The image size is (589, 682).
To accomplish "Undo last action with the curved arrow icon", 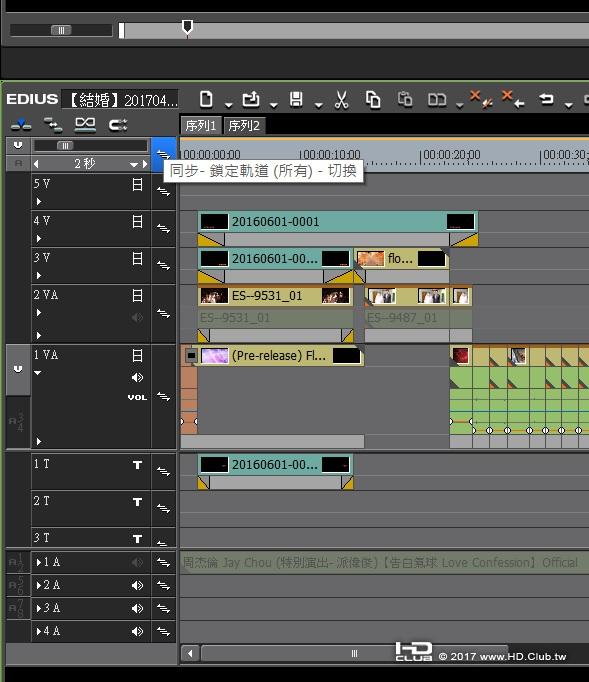I will click(547, 99).
